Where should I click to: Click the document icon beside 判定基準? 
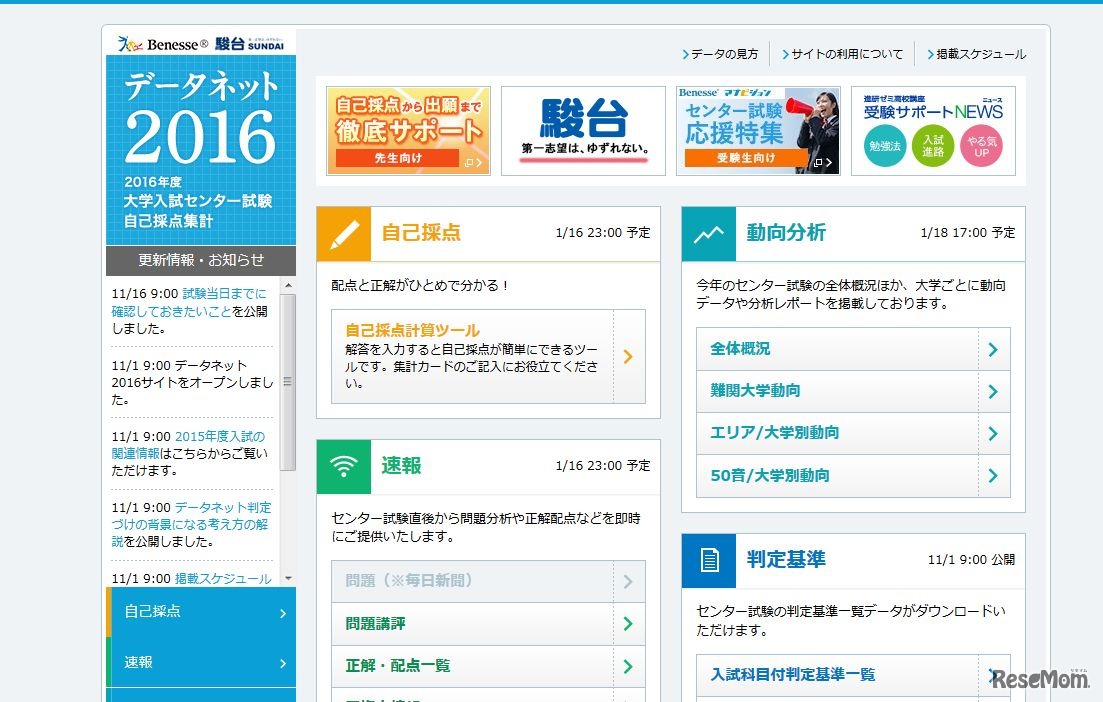[x=708, y=560]
